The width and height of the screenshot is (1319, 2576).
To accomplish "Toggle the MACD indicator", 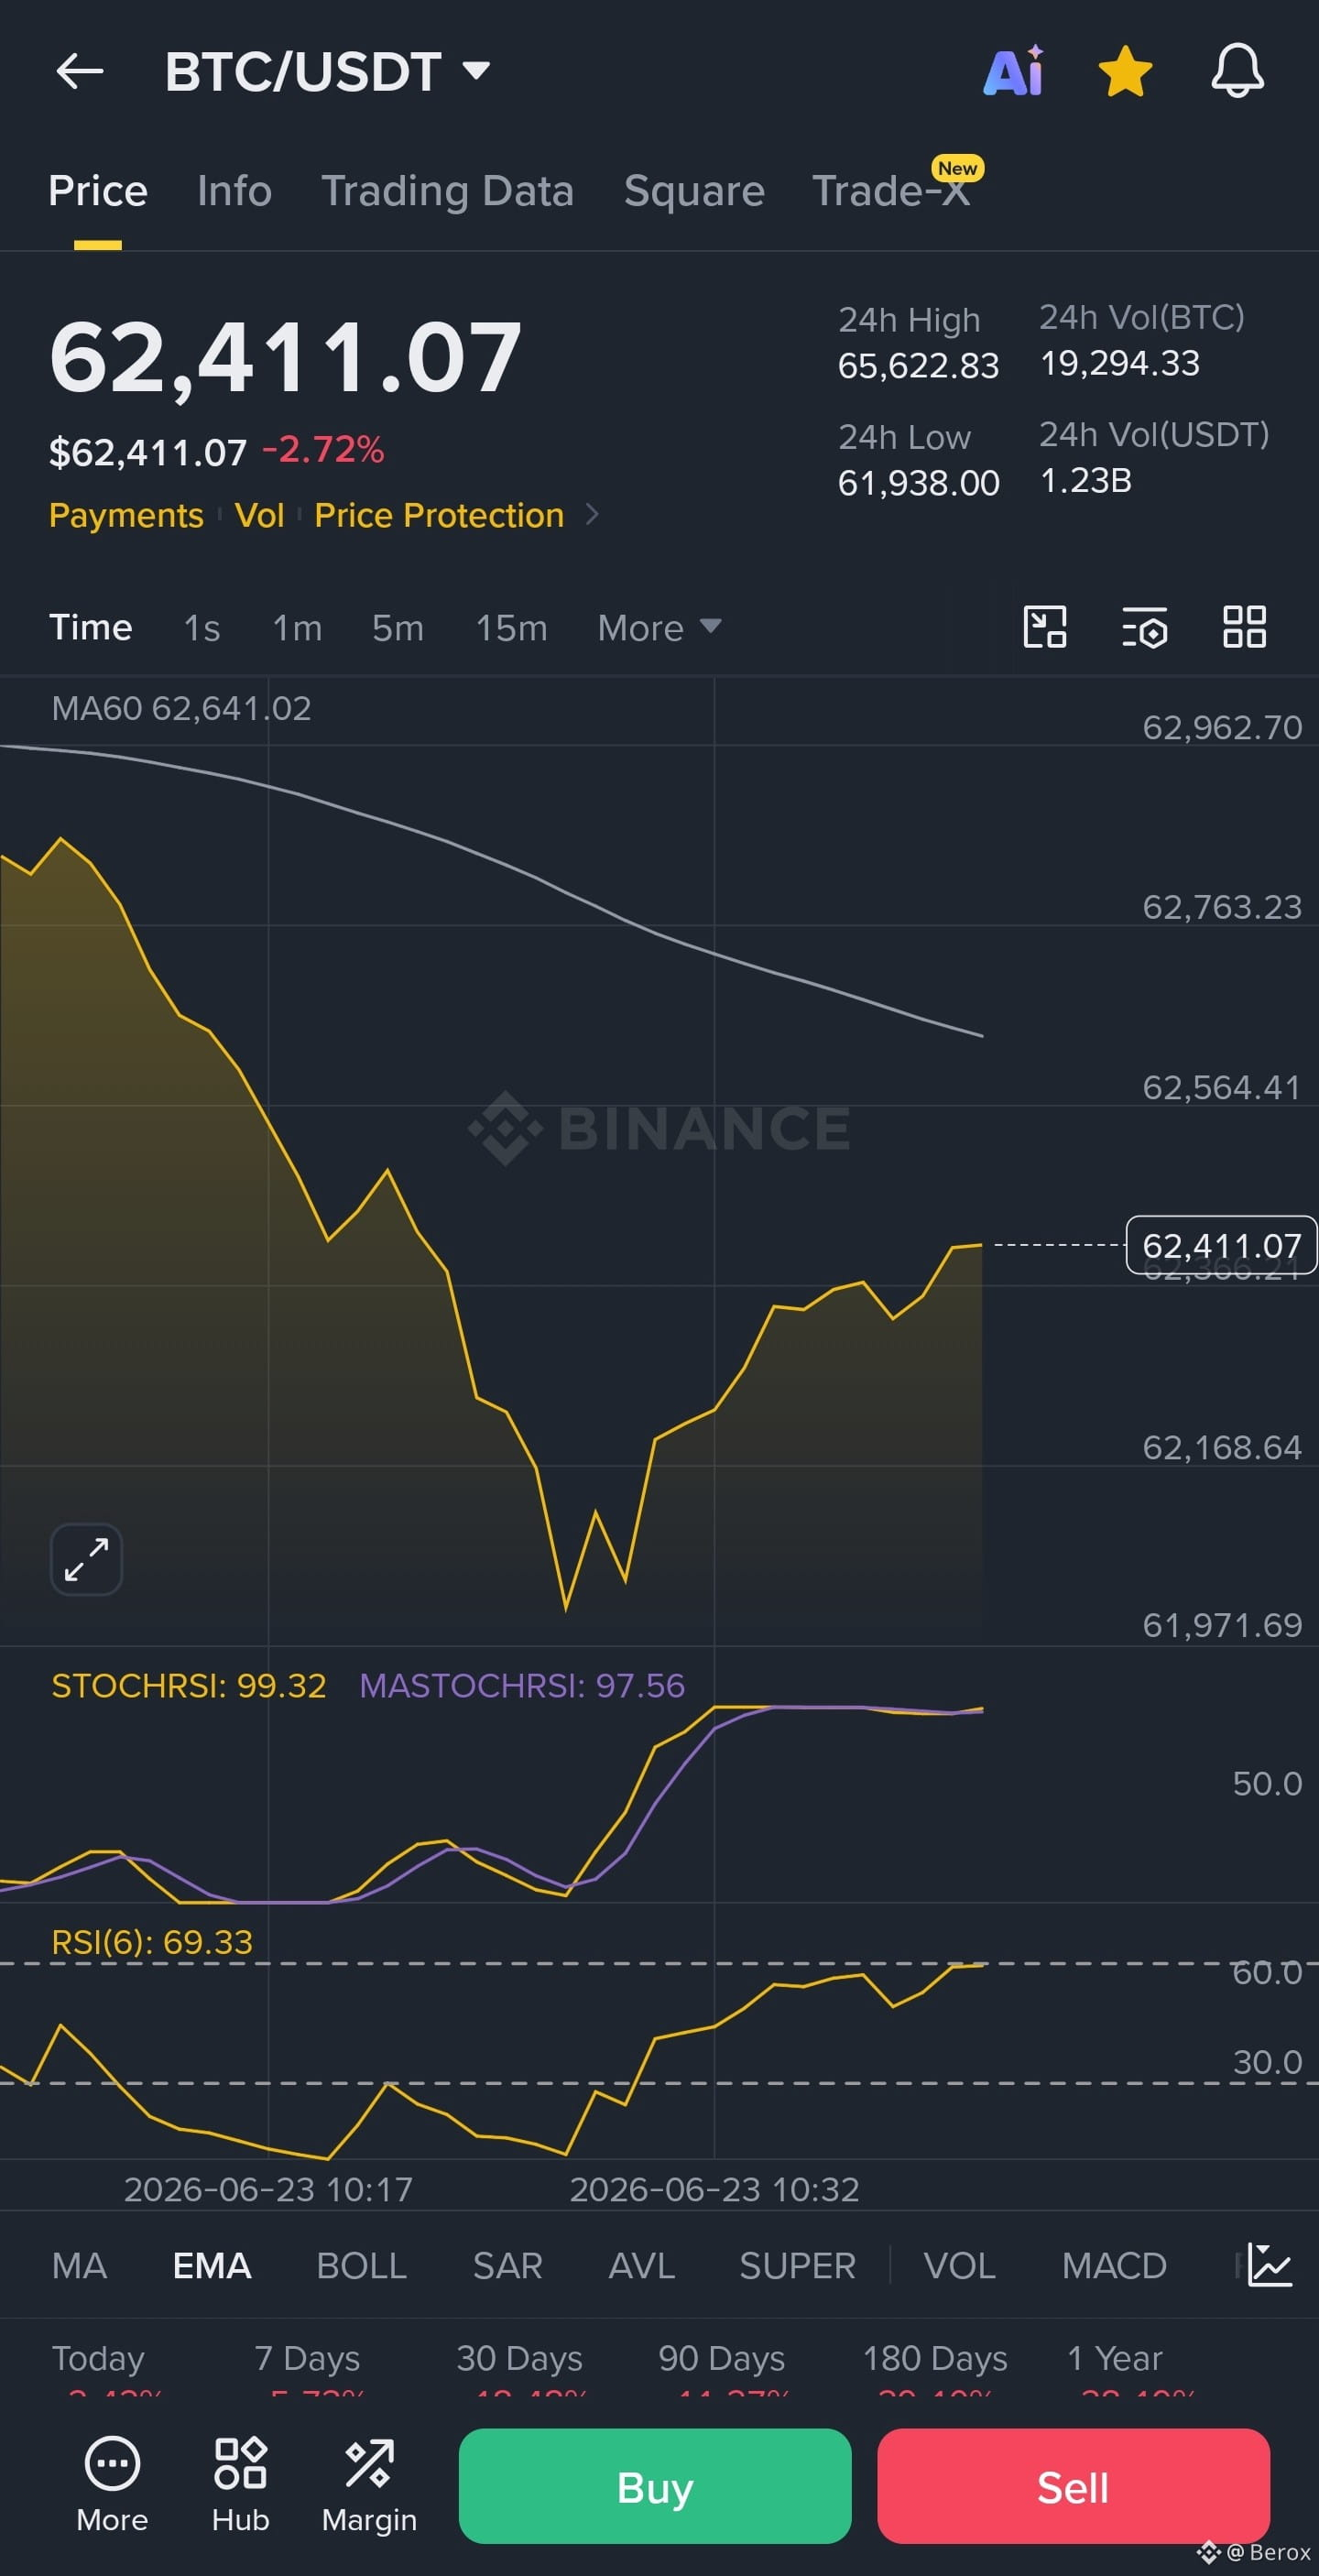I will (x=1114, y=2265).
